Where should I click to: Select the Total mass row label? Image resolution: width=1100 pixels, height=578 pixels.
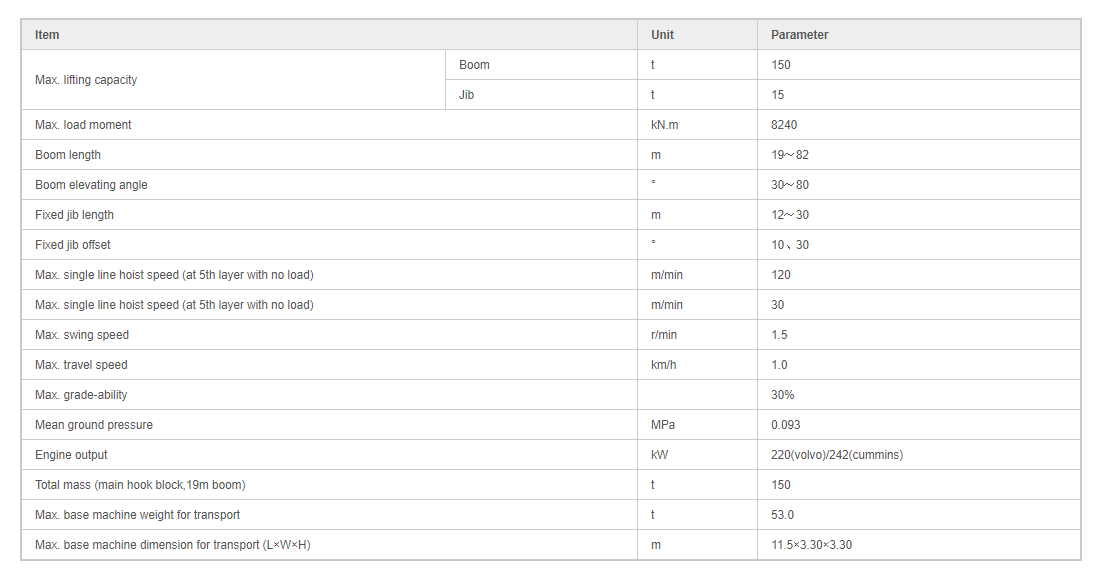[140, 485]
